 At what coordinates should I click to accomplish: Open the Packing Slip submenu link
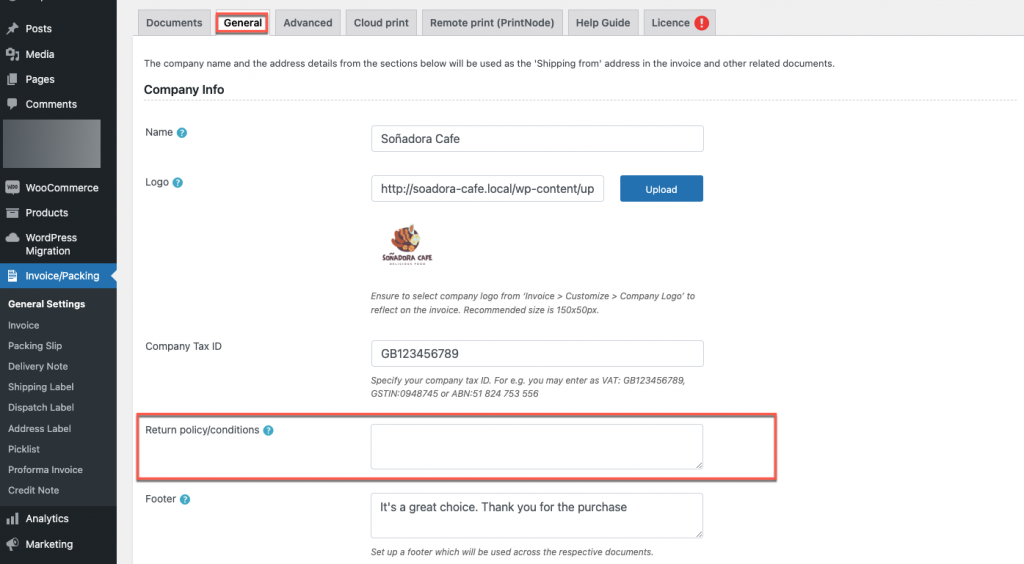coord(35,346)
